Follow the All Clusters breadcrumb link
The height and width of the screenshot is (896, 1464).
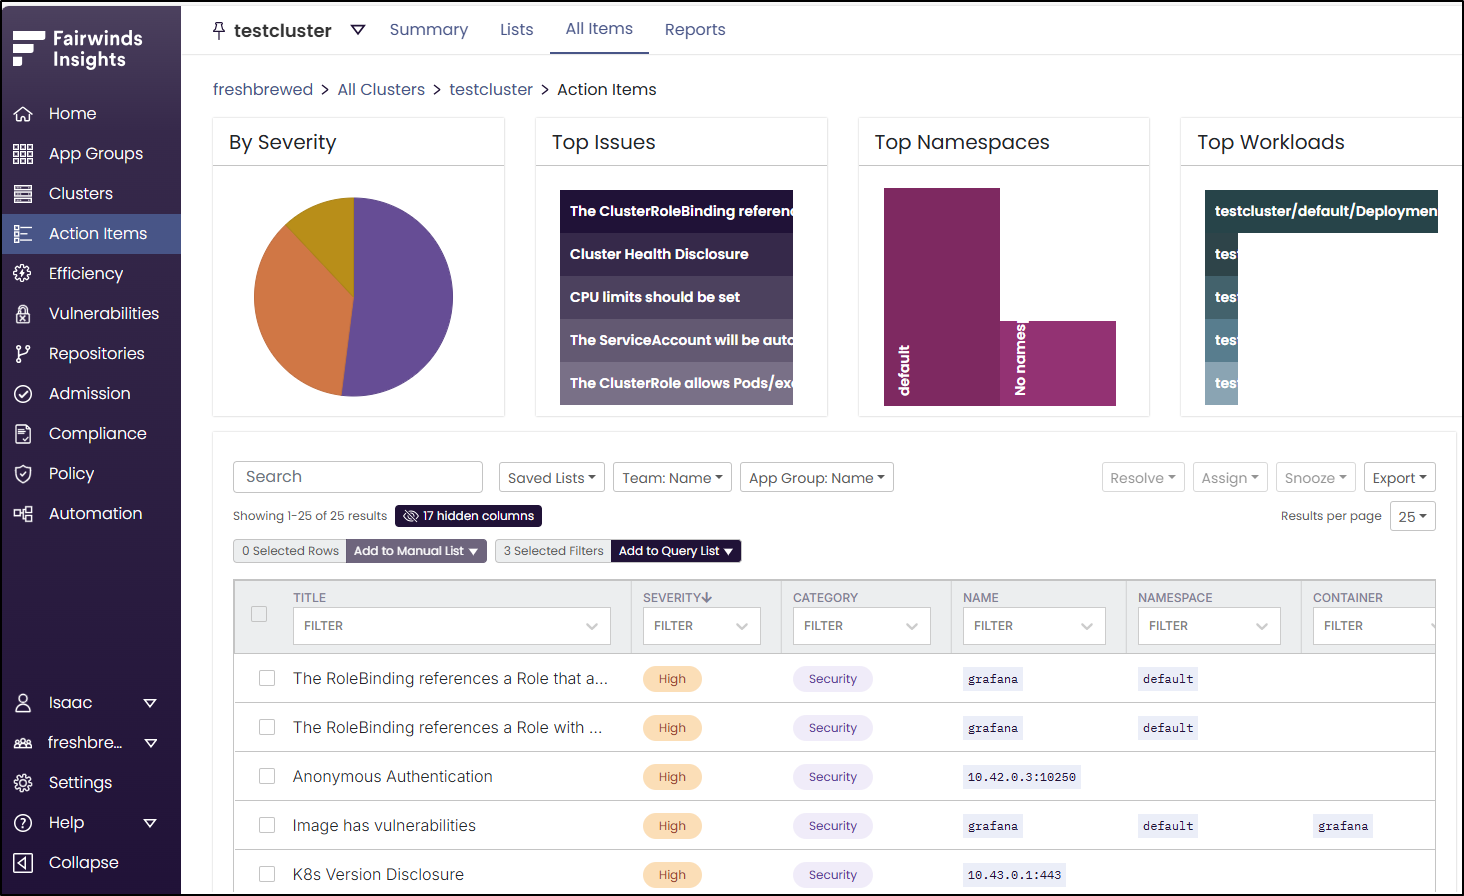click(x=381, y=90)
